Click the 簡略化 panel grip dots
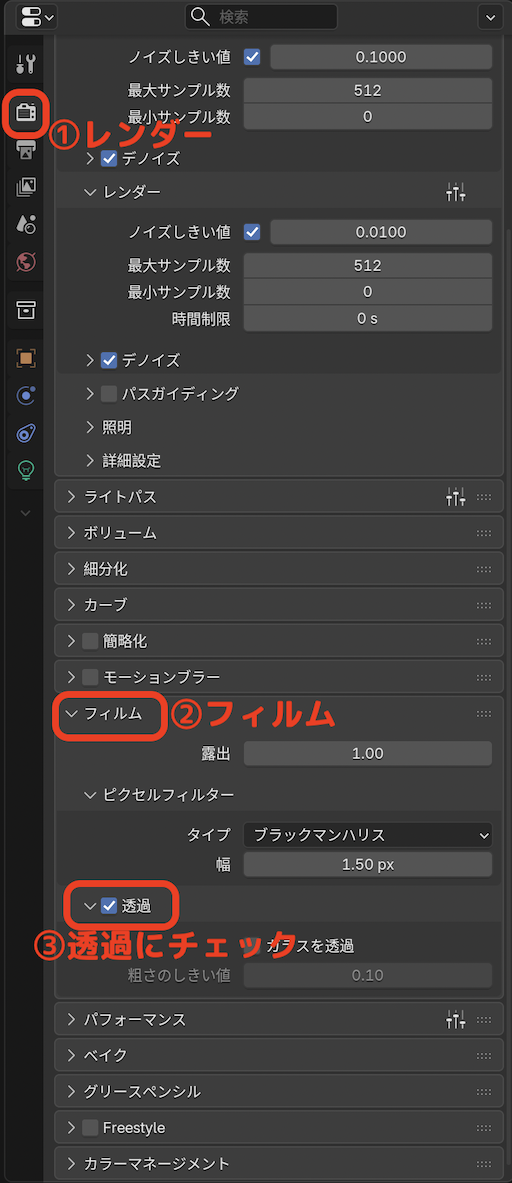 click(x=484, y=641)
